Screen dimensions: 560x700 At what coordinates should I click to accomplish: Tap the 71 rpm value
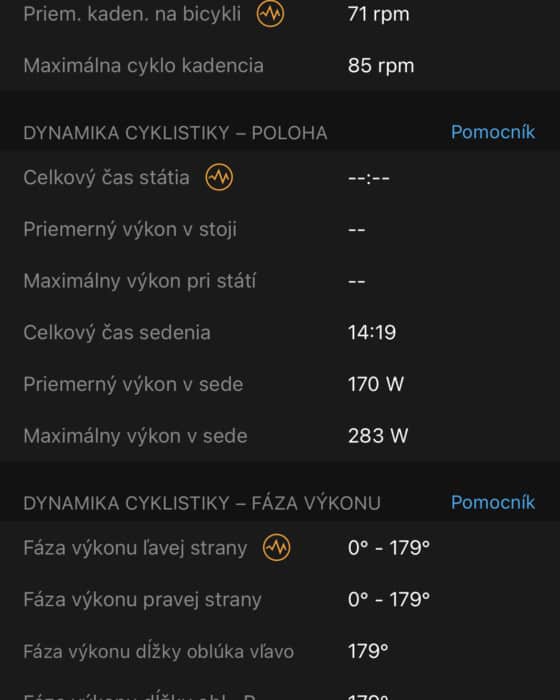(x=379, y=14)
